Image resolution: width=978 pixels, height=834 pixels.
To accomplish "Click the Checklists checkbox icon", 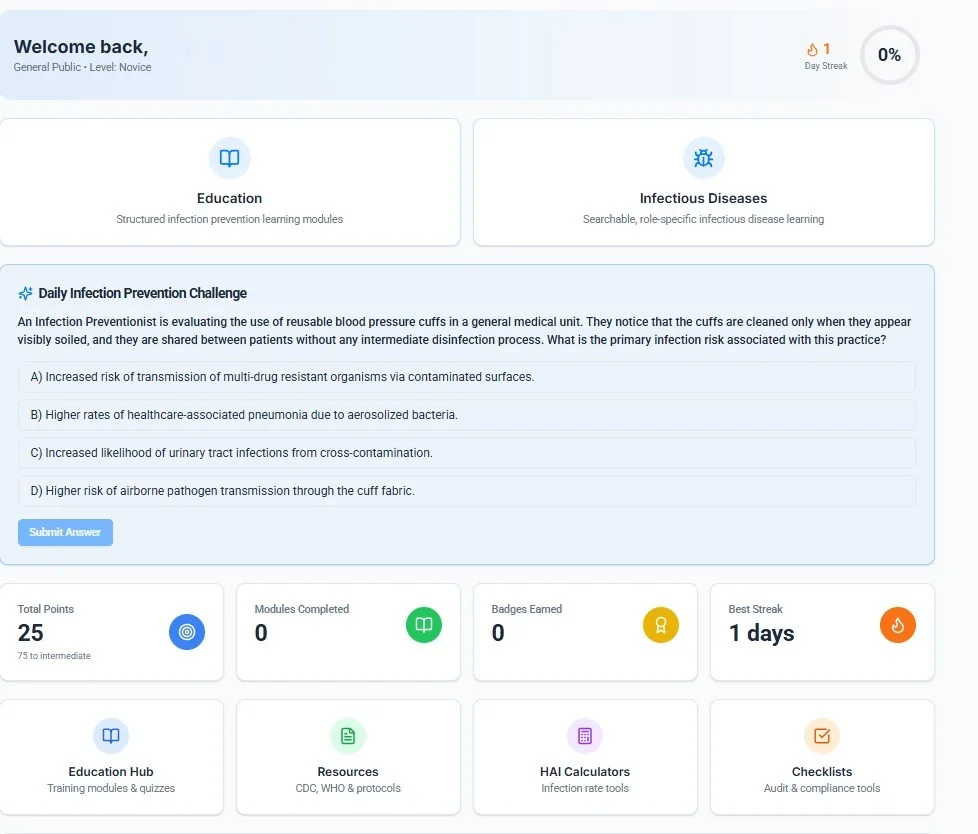I will click(822, 736).
